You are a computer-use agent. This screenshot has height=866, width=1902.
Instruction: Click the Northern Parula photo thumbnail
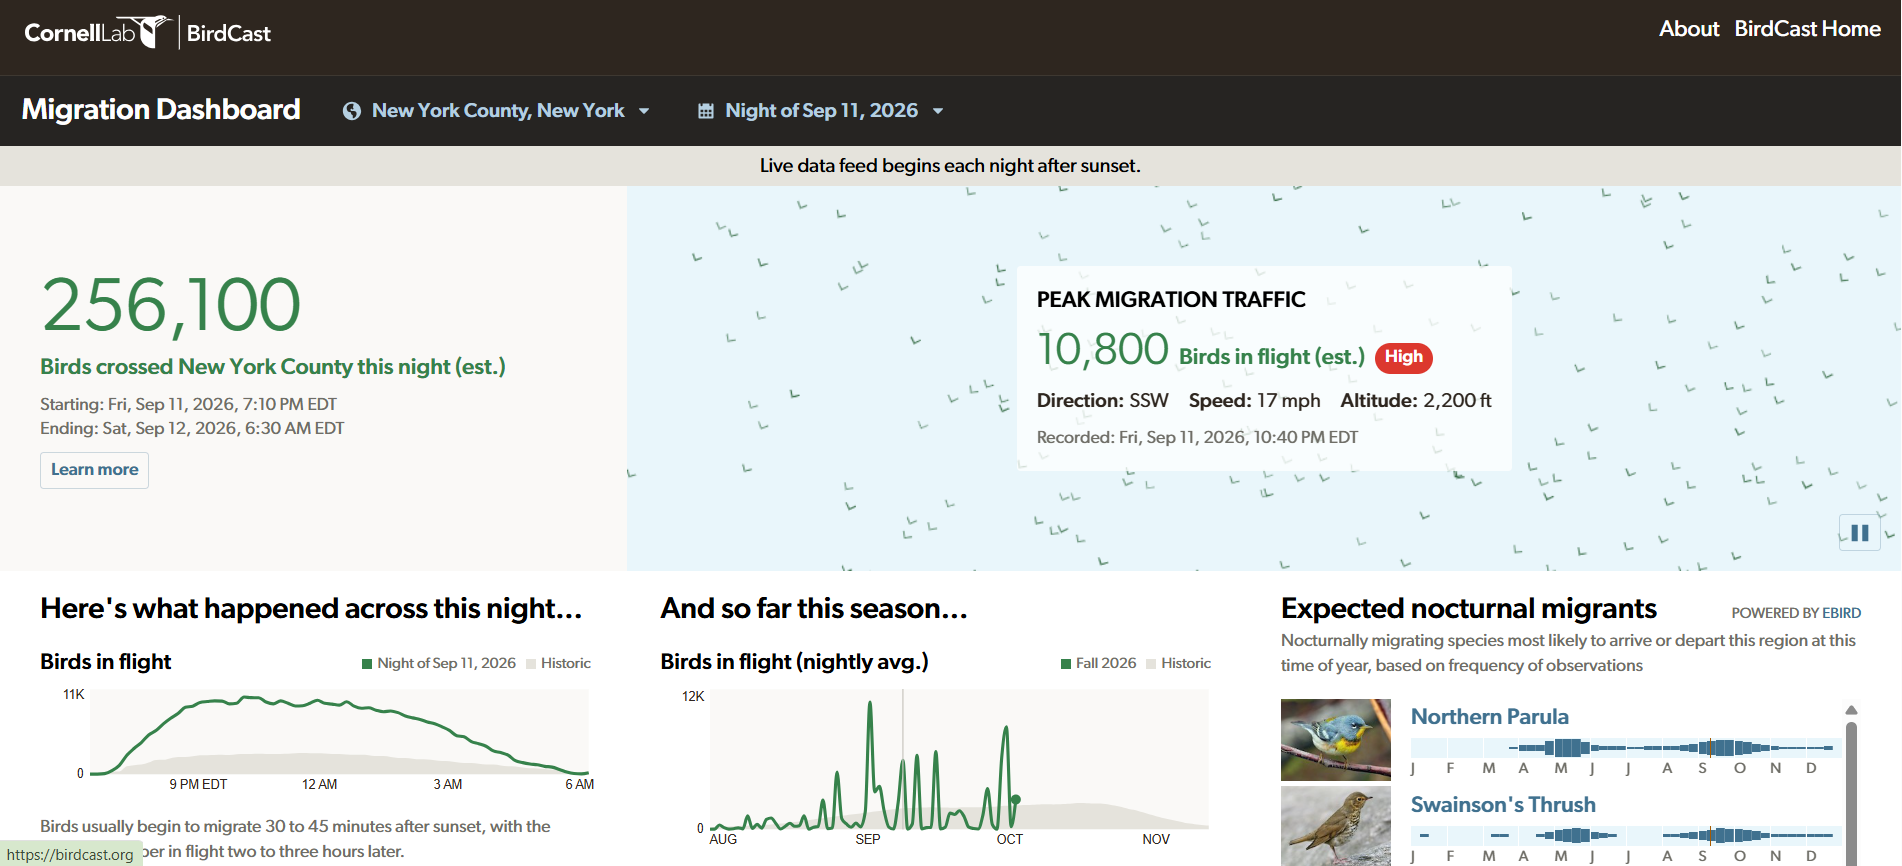(1336, 740)
